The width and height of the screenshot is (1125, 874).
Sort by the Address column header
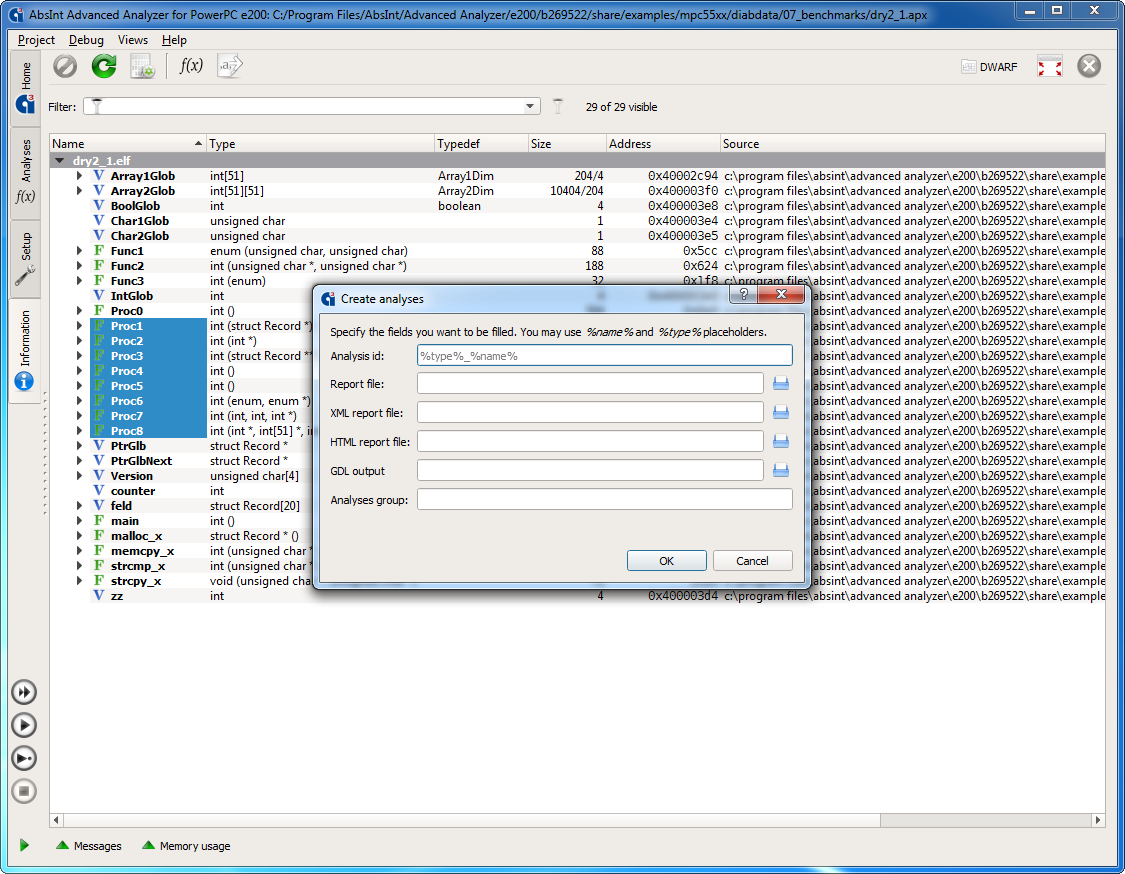(663, 144)
